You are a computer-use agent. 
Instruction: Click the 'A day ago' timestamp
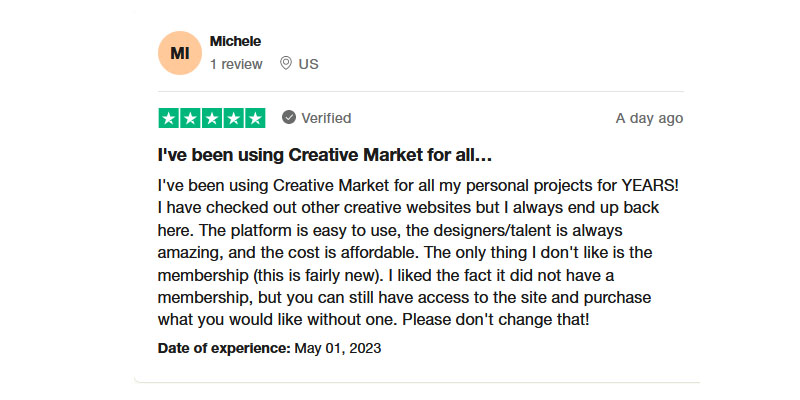tap(649, 118)
